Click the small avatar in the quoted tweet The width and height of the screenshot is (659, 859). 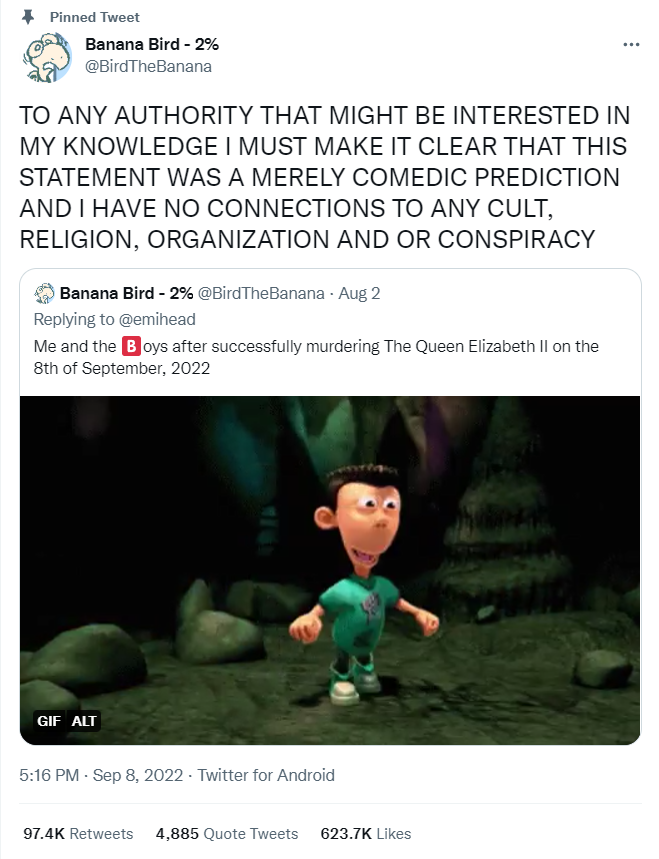[x=44, y=294]
